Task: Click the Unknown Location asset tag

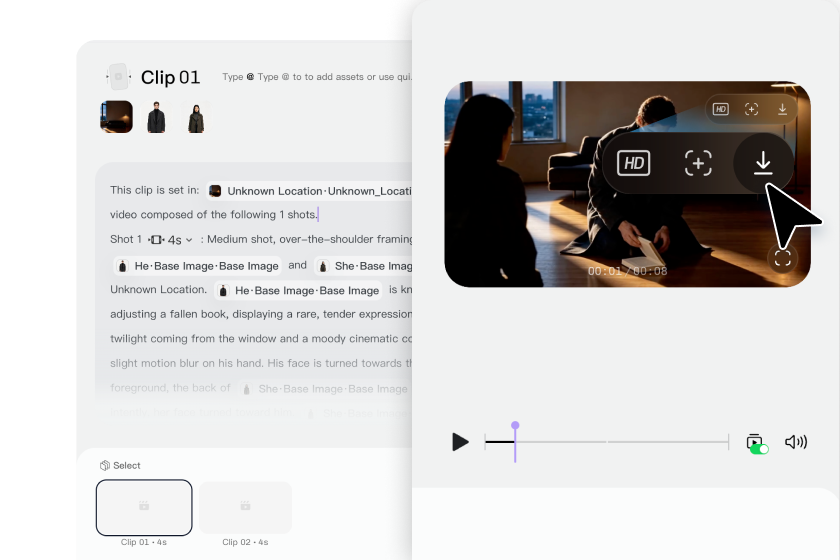Action: (310, 191)
